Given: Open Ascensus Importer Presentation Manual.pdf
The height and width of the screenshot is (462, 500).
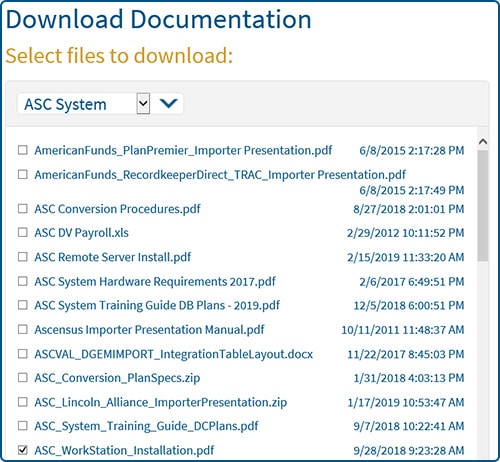Looking at the screenshot, I should (149, 330).
